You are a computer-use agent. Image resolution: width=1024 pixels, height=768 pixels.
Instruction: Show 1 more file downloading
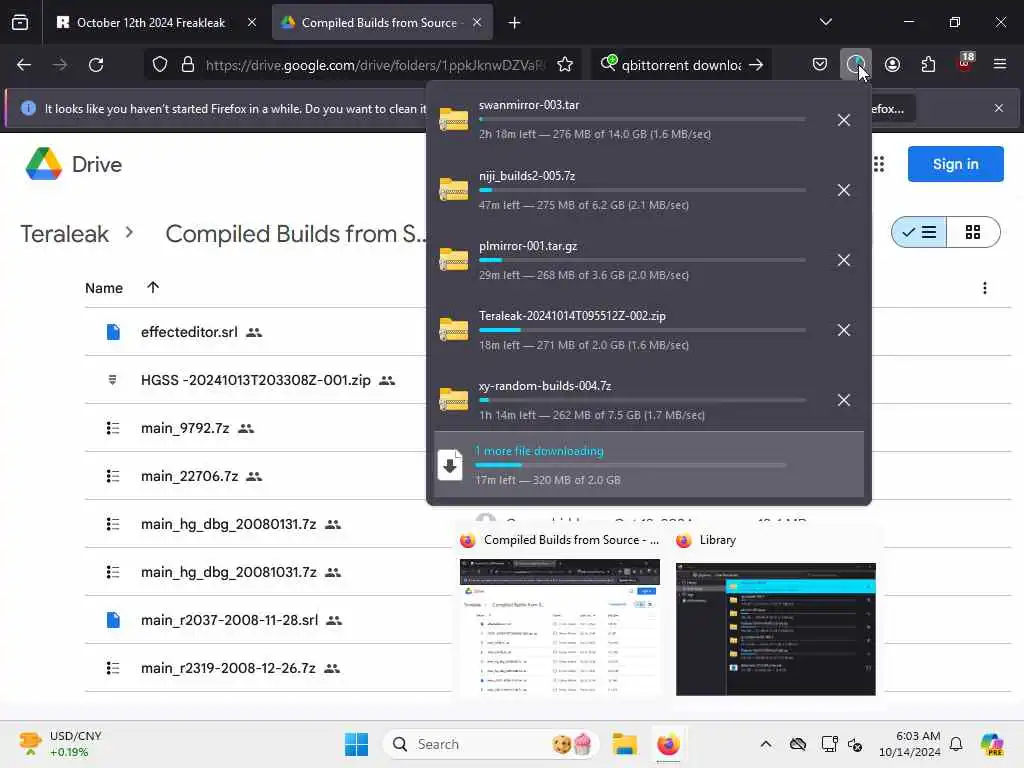[x=648, y=465]
